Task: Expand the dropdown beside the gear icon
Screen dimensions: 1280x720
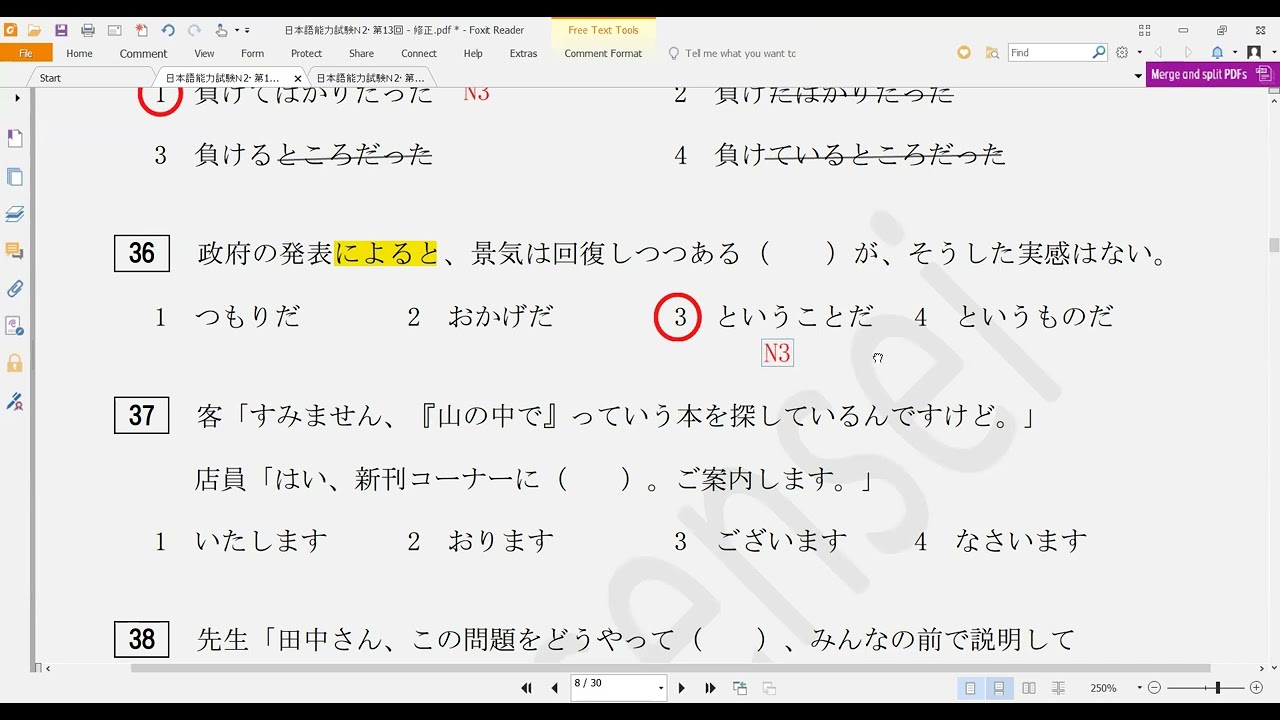Action: [1139, 53]
